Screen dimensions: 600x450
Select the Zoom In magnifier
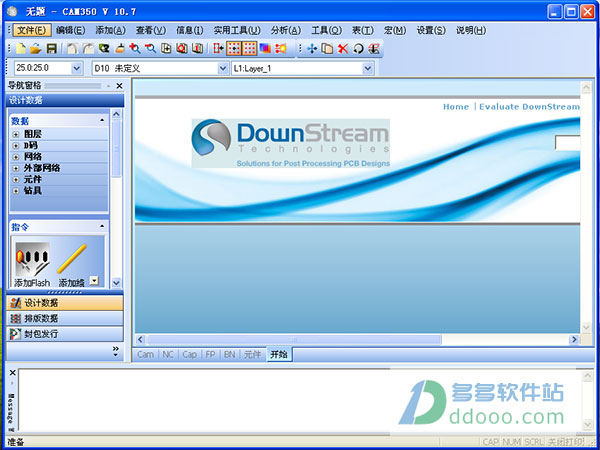click(135, 48)
